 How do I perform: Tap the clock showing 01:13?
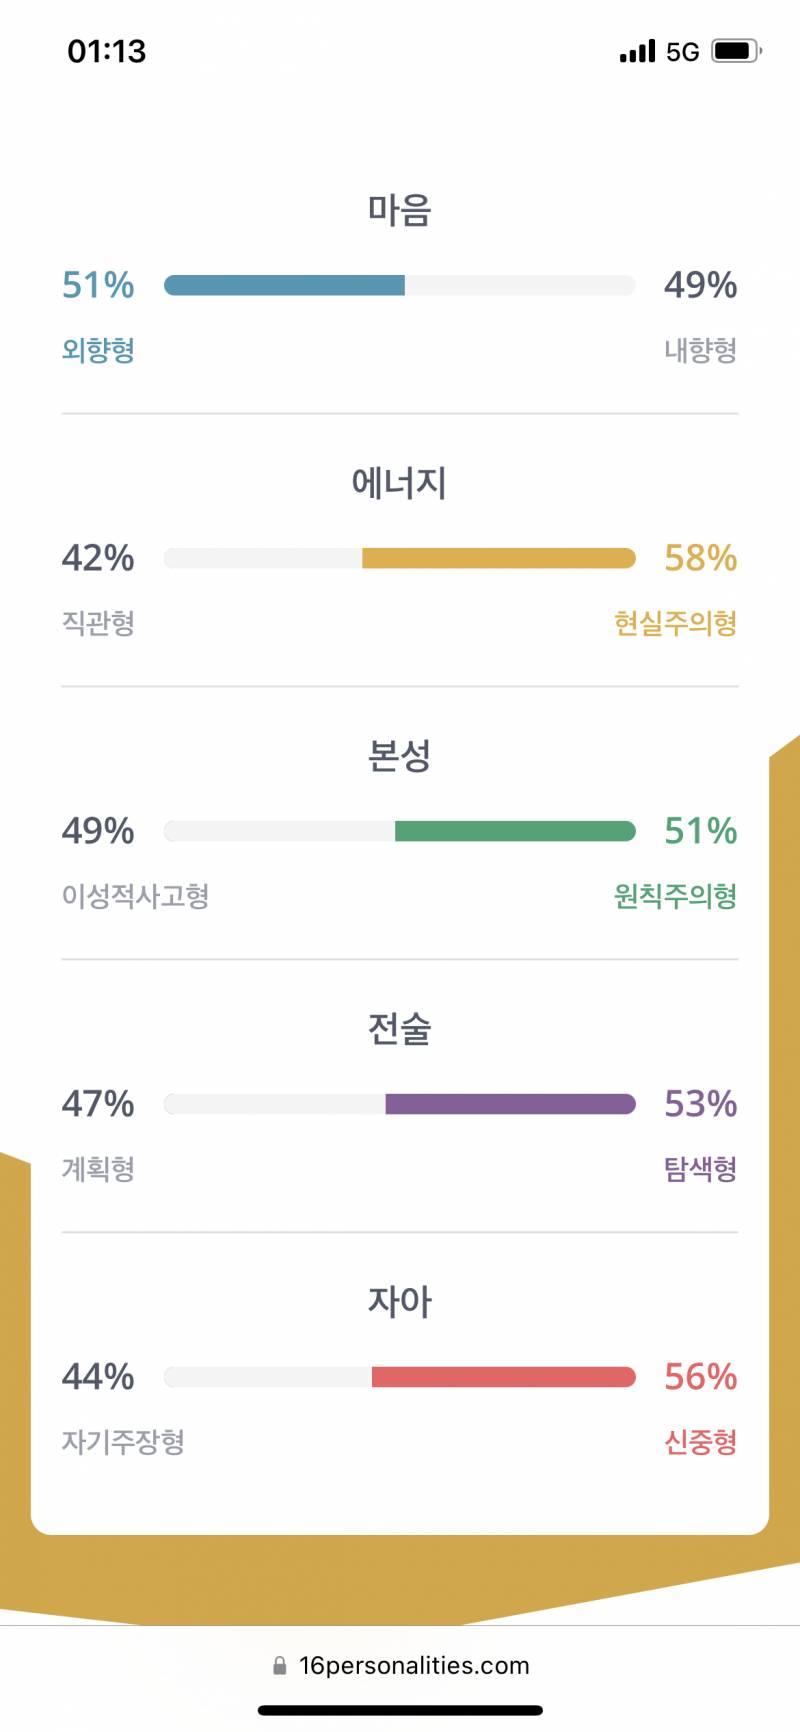point(106,50)
